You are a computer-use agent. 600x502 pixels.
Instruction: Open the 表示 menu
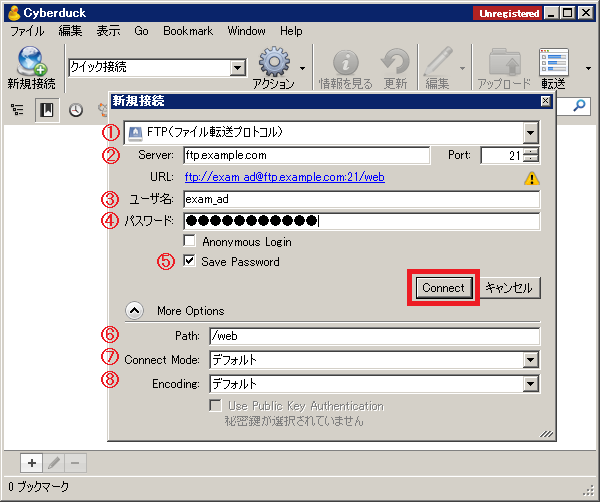(108, 31)
